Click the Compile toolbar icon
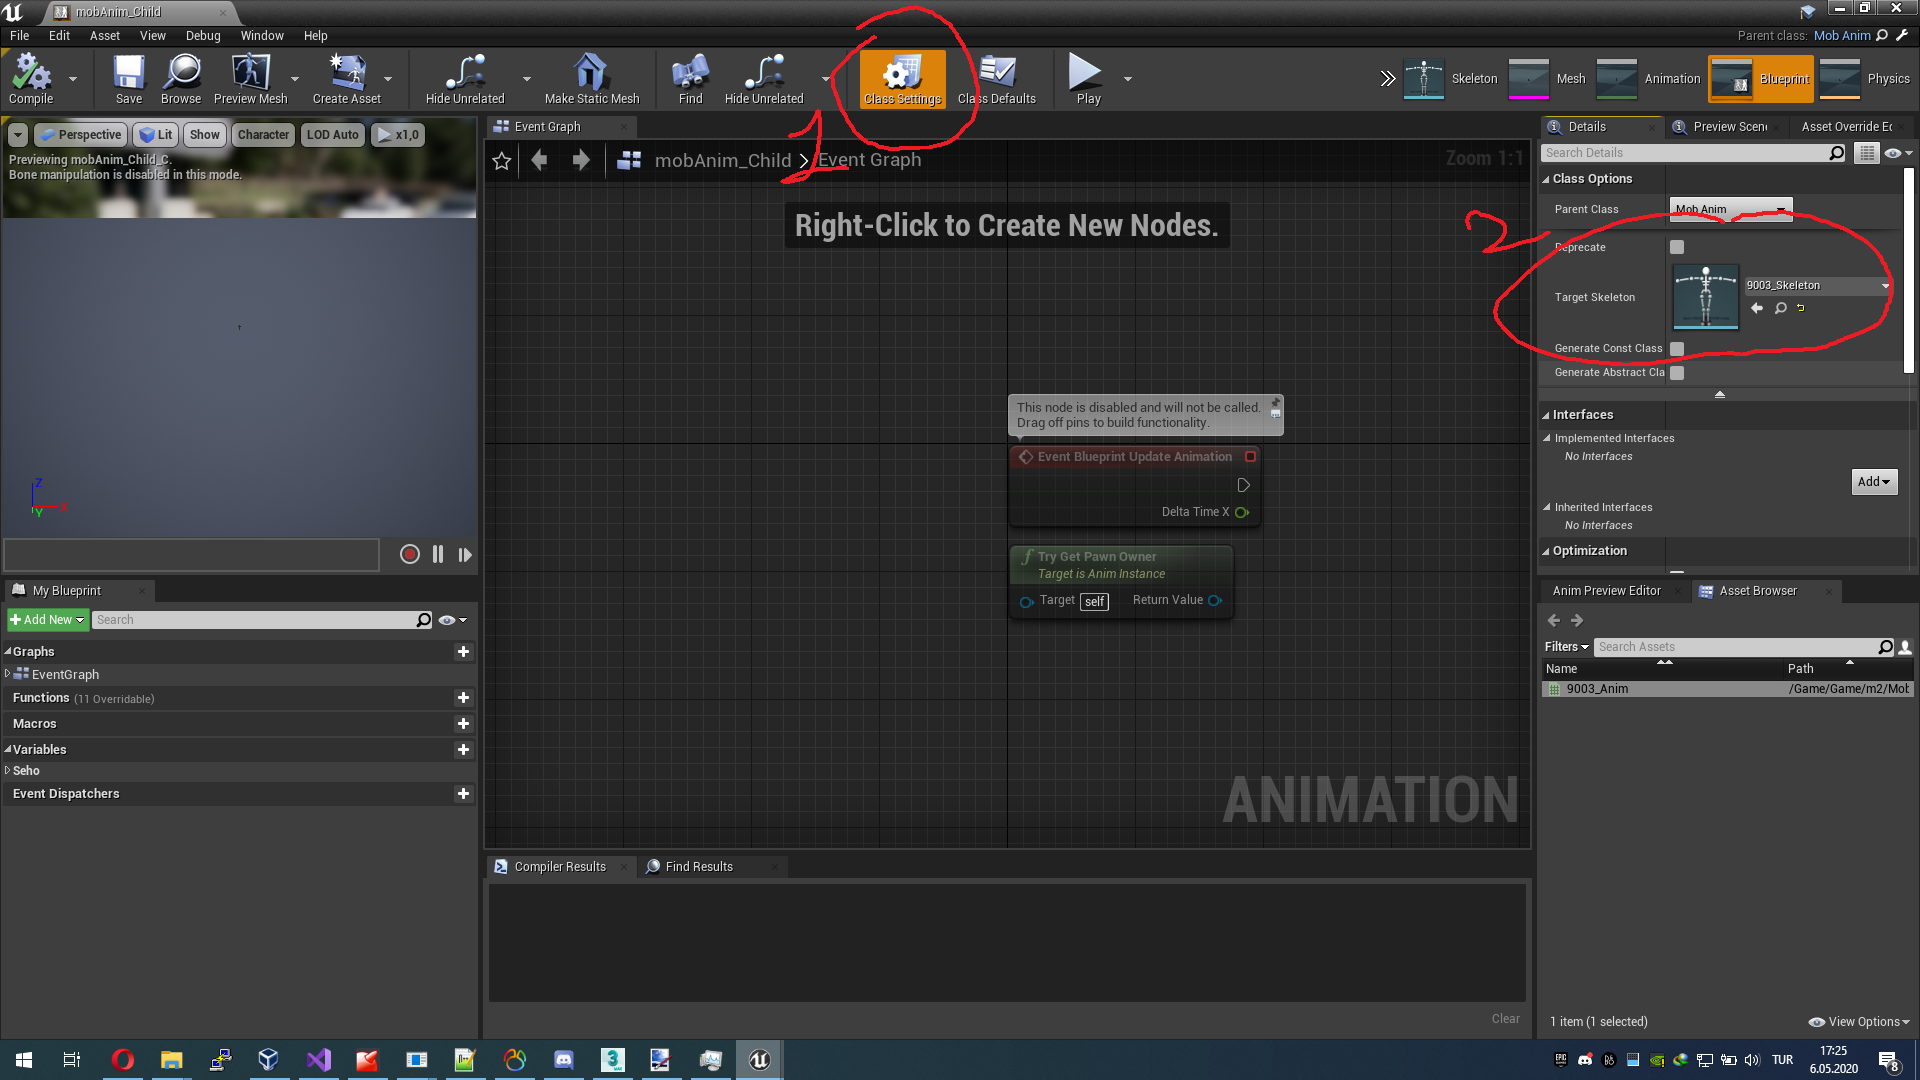This screenshot has height=1080, width=1920. click(30, 79)
